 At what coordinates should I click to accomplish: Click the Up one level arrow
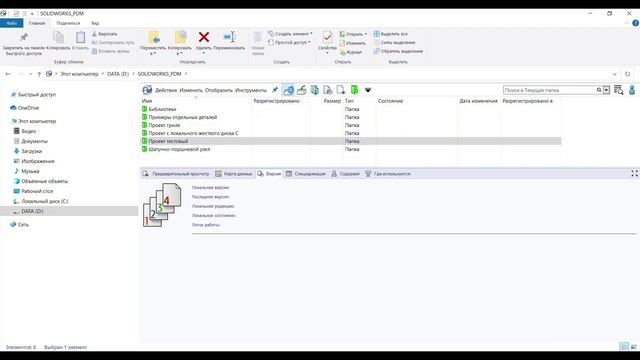click(39, 74)
